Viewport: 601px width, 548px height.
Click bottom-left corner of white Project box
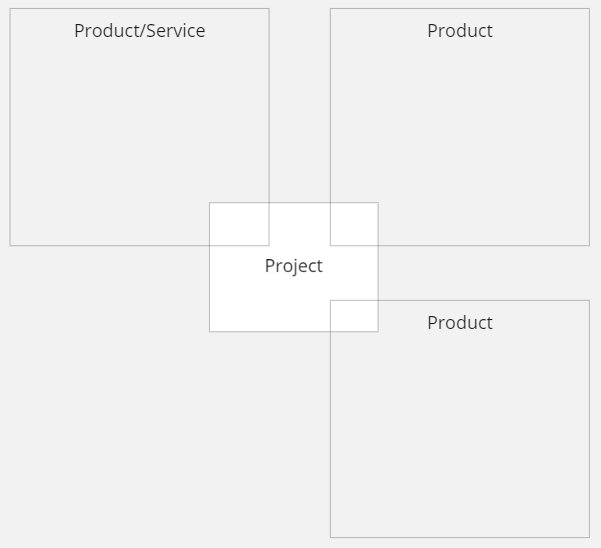pos(214,326)
